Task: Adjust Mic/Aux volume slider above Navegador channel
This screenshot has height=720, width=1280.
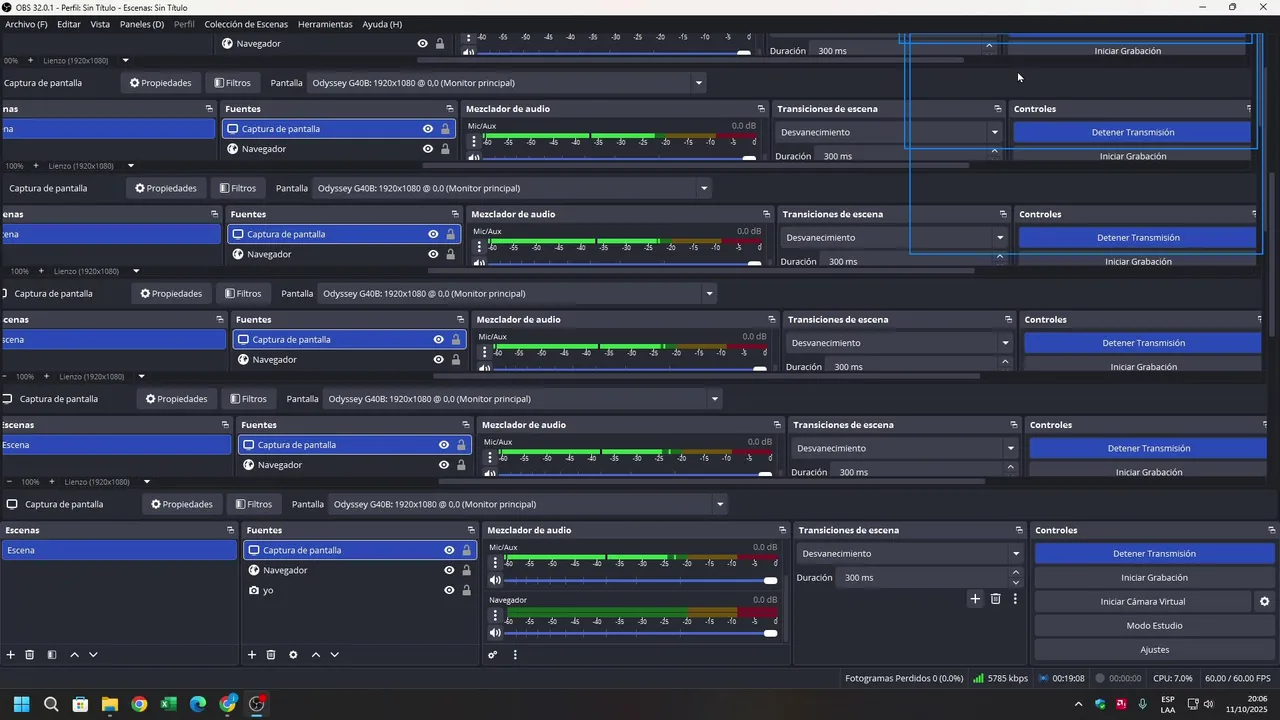Action: [640, 580]
